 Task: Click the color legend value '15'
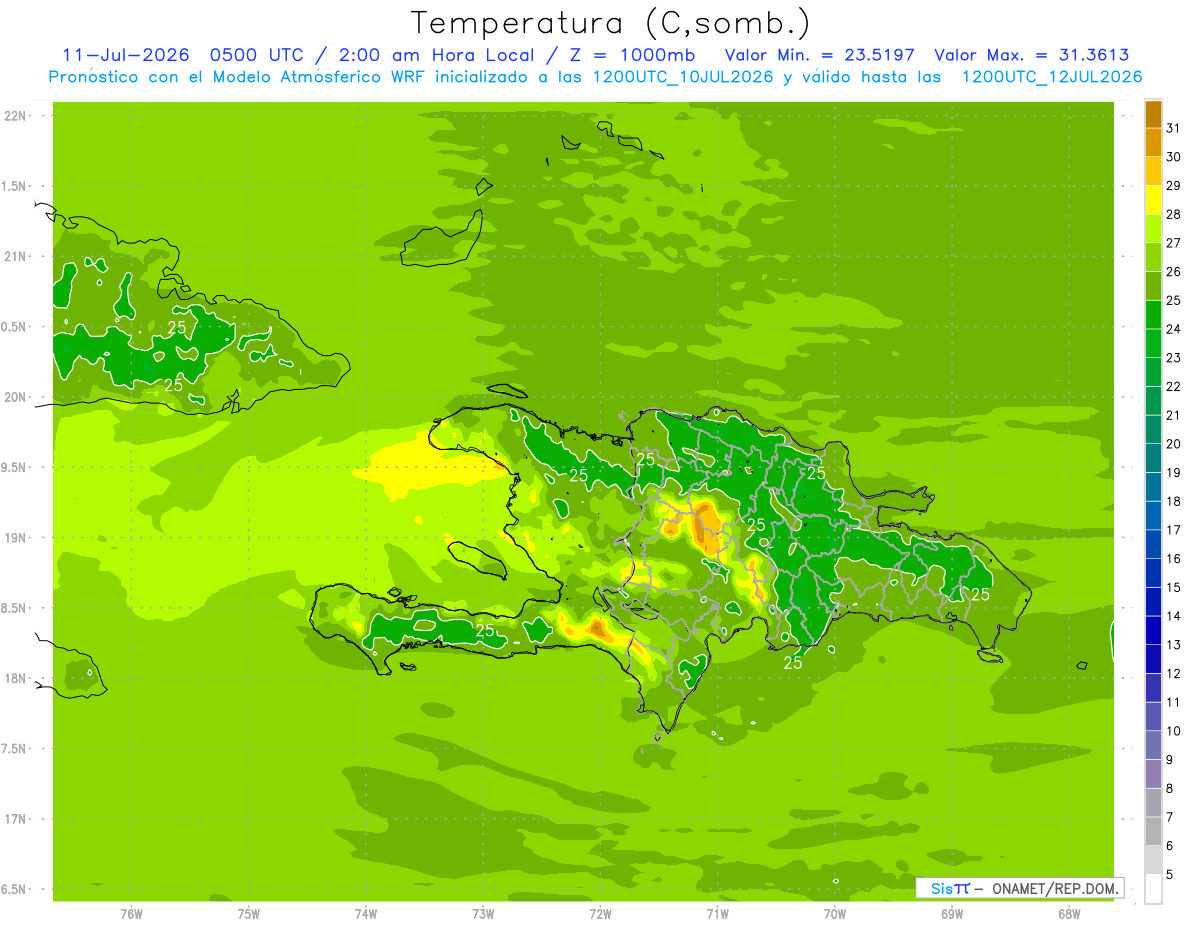(1173, 587)
